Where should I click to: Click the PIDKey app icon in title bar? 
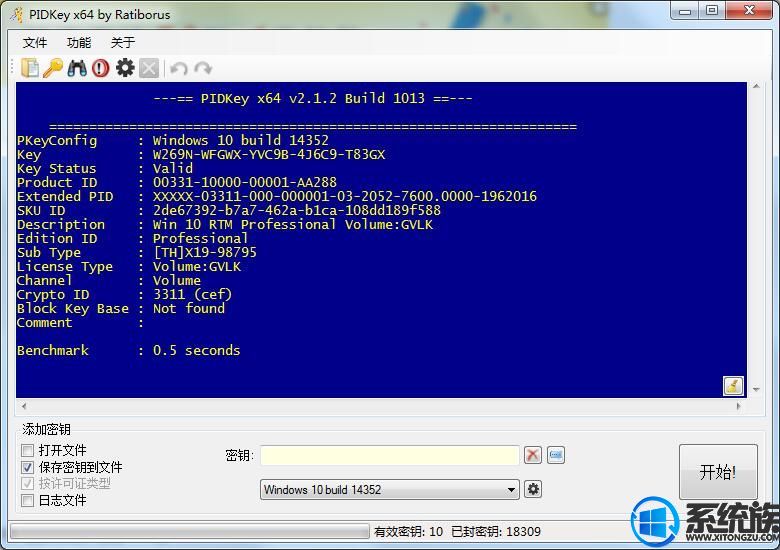tap(17, 14)
